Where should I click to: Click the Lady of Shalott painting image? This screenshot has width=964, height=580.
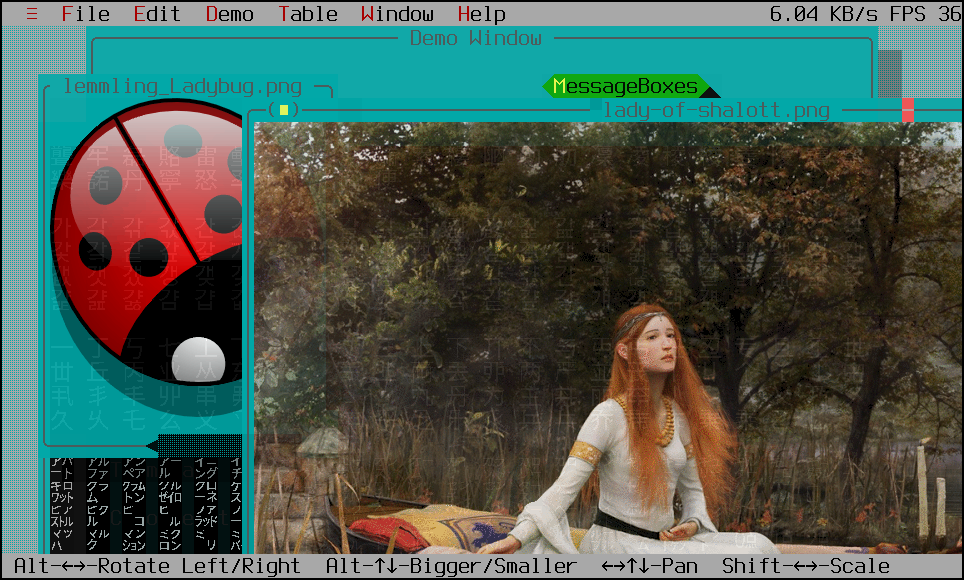[x=609, y=338]
